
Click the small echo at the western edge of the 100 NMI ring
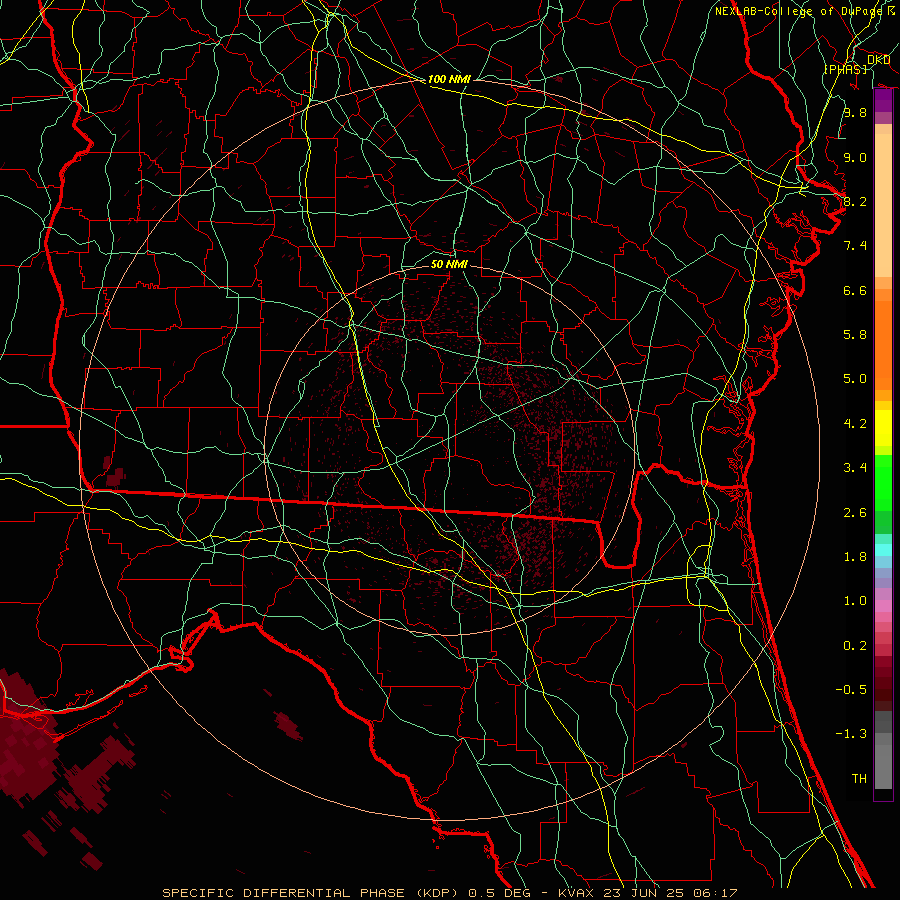point(115,476)
